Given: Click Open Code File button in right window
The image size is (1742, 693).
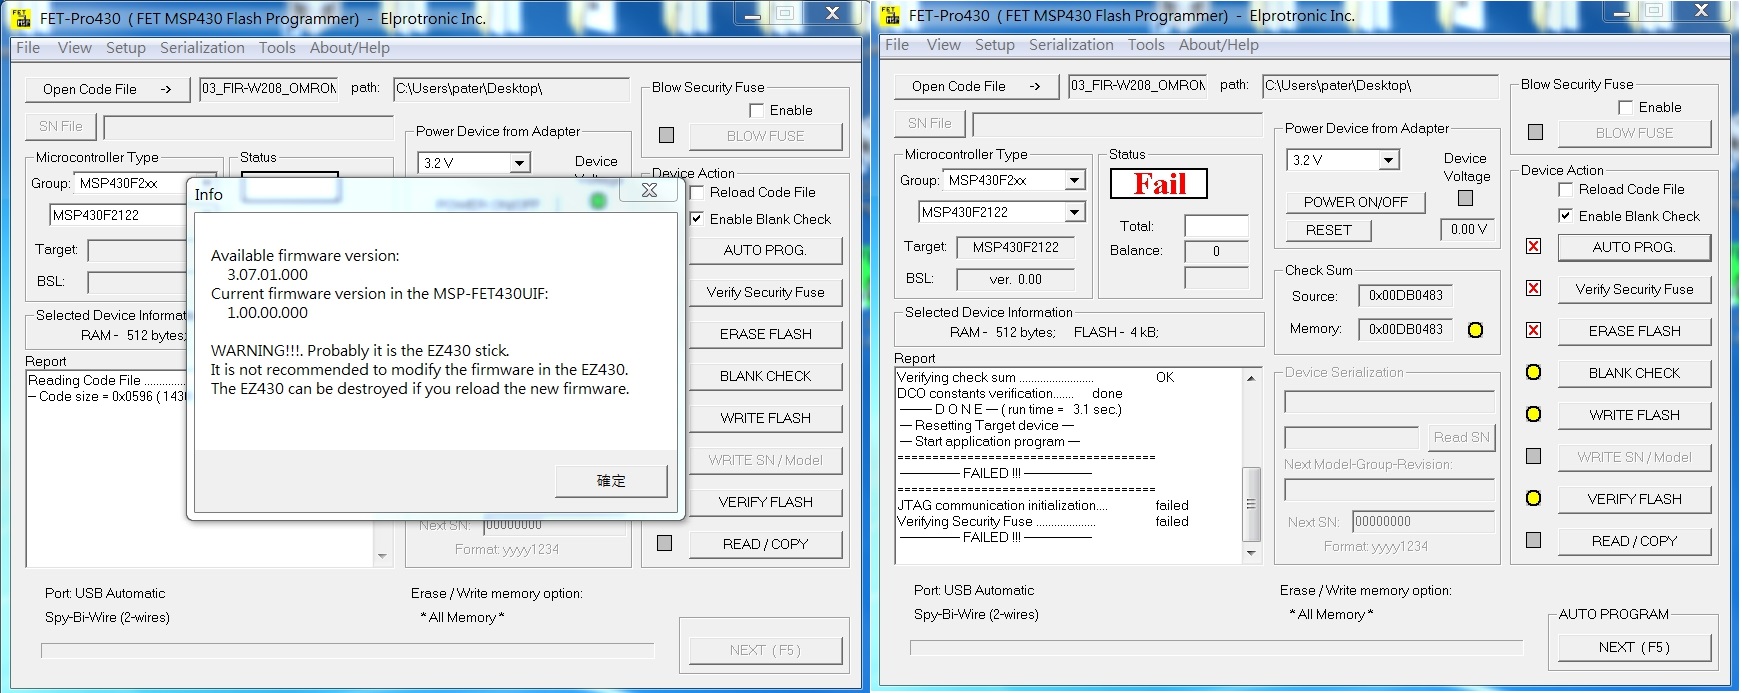Looking at the screenshot, I should [x=976, y=86].
